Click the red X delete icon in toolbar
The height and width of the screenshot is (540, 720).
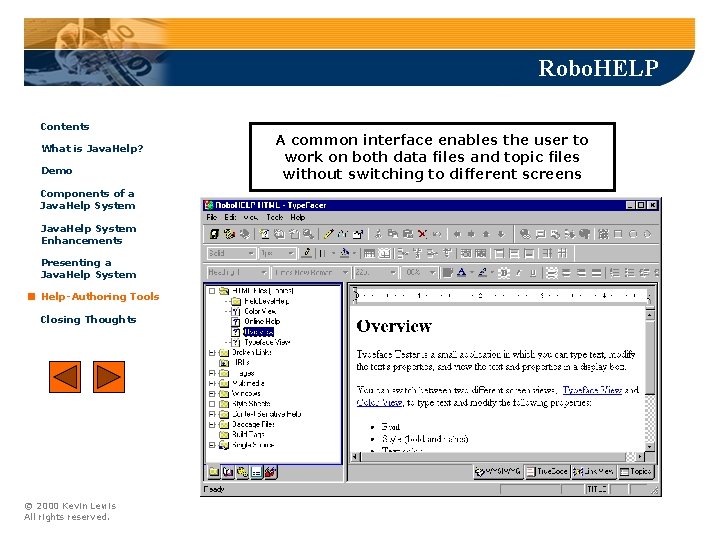pyautogui.click(x=422, y=234)
